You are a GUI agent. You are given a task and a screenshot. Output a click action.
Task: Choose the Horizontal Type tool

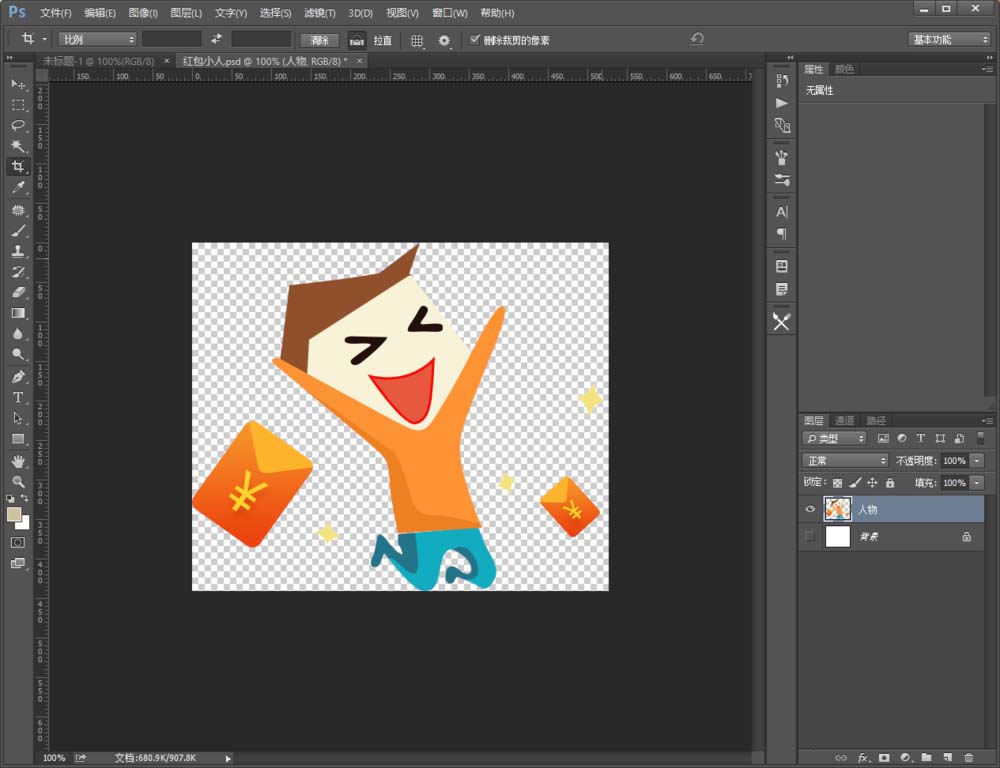coord(18,397)
